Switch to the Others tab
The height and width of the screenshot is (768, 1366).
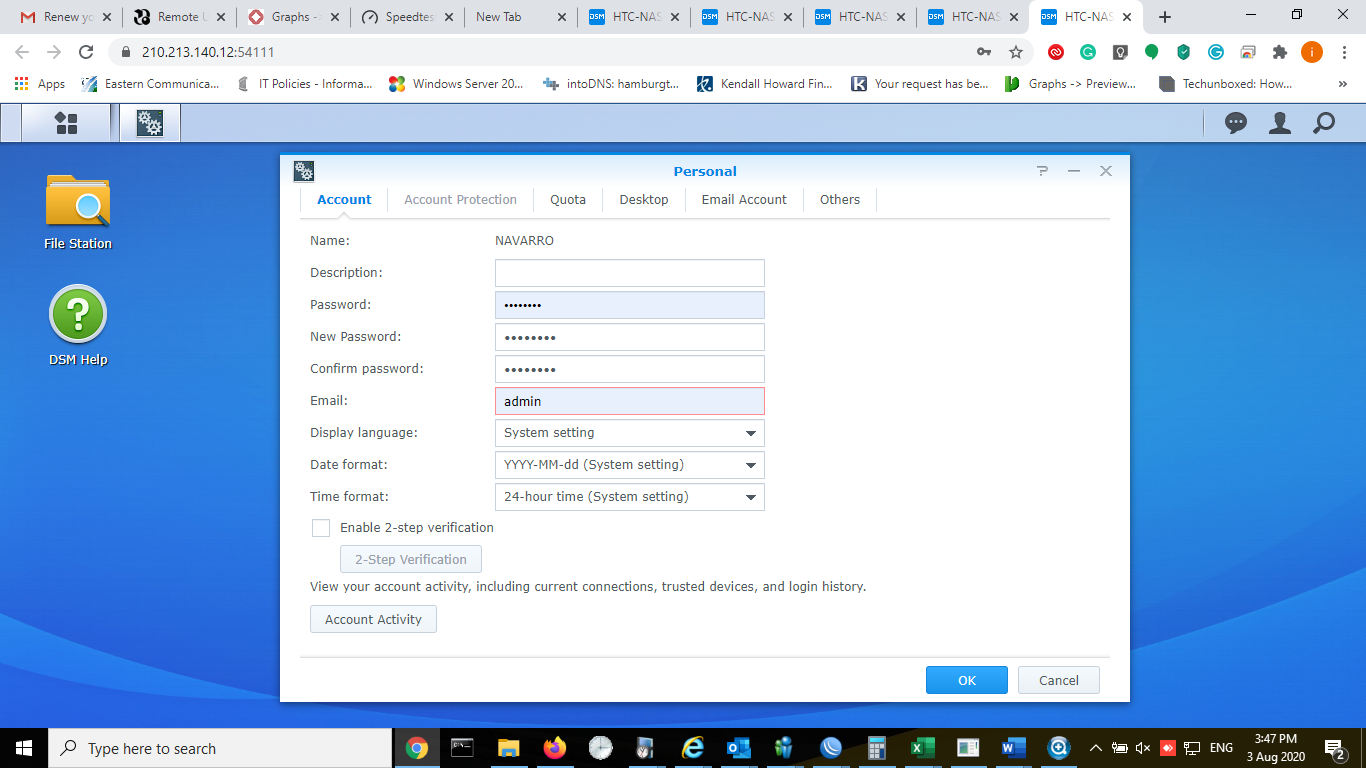point(840,200)
